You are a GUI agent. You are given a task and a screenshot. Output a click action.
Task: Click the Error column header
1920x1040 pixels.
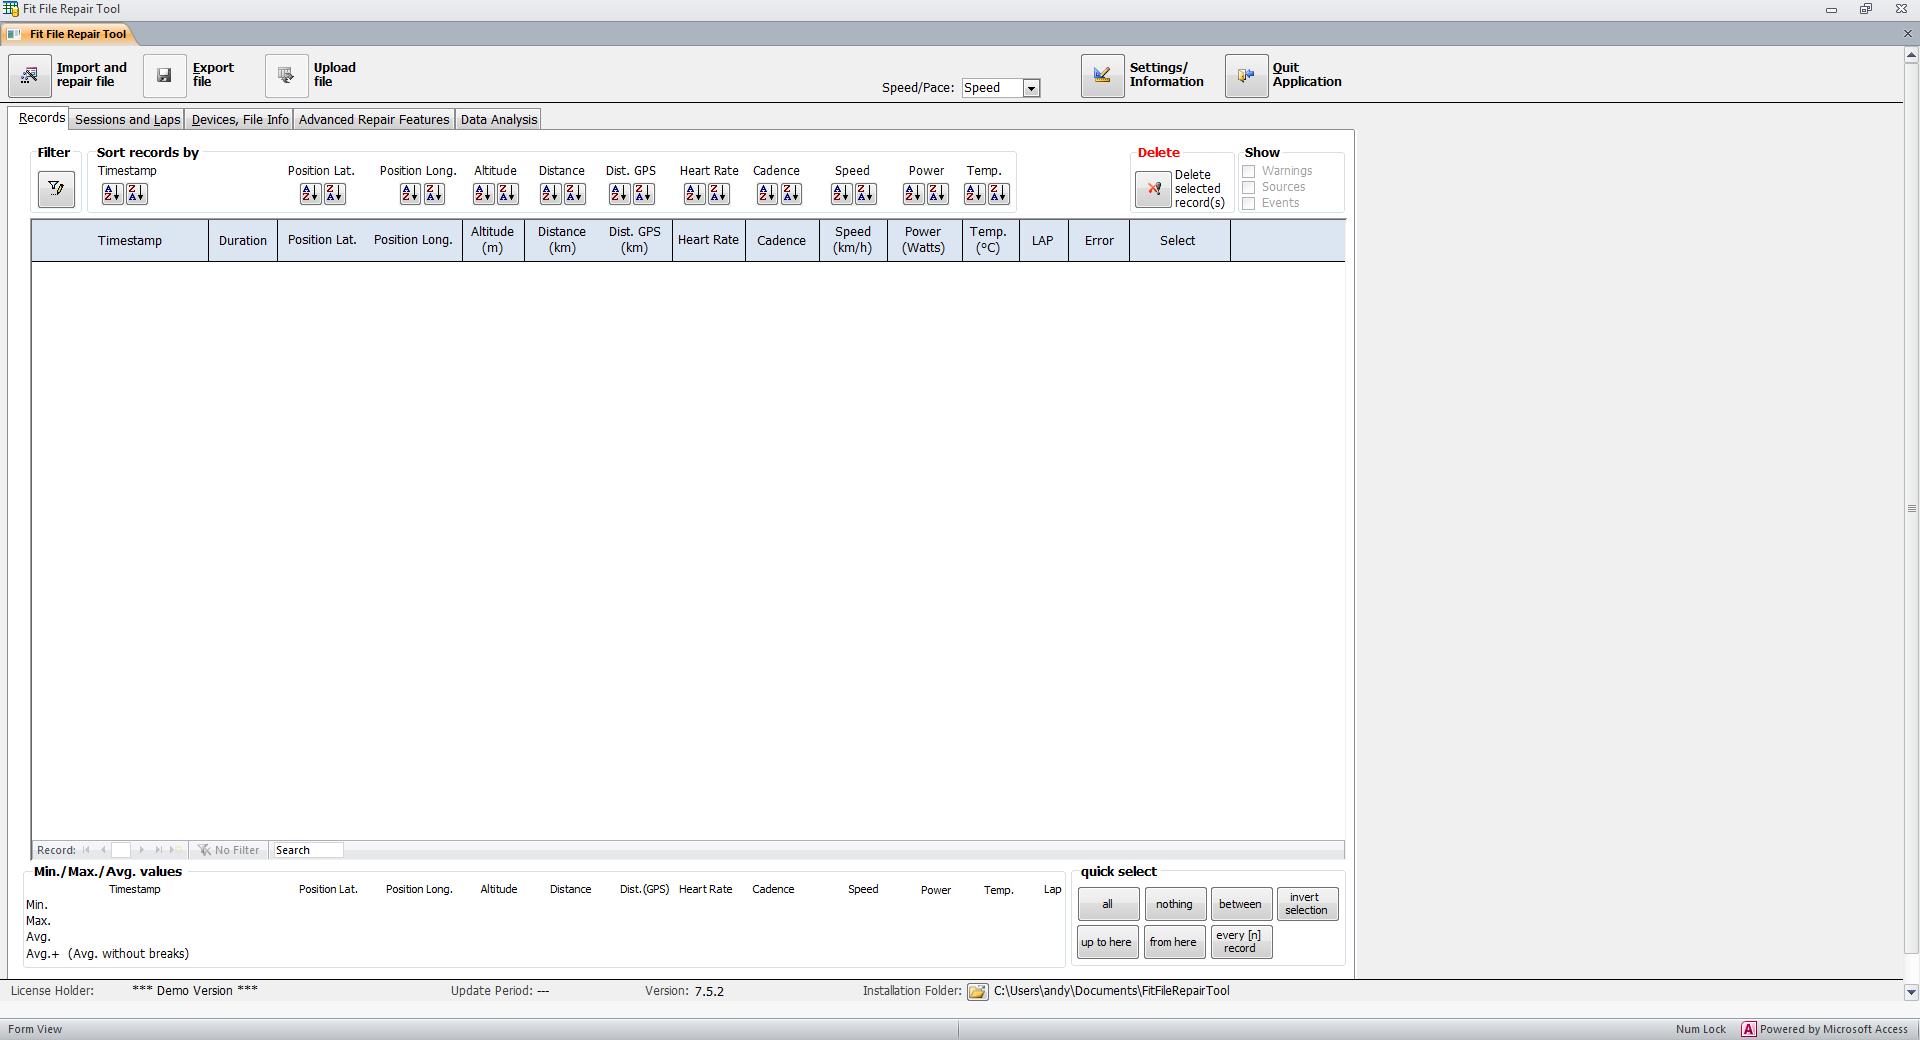[1099, 241]
